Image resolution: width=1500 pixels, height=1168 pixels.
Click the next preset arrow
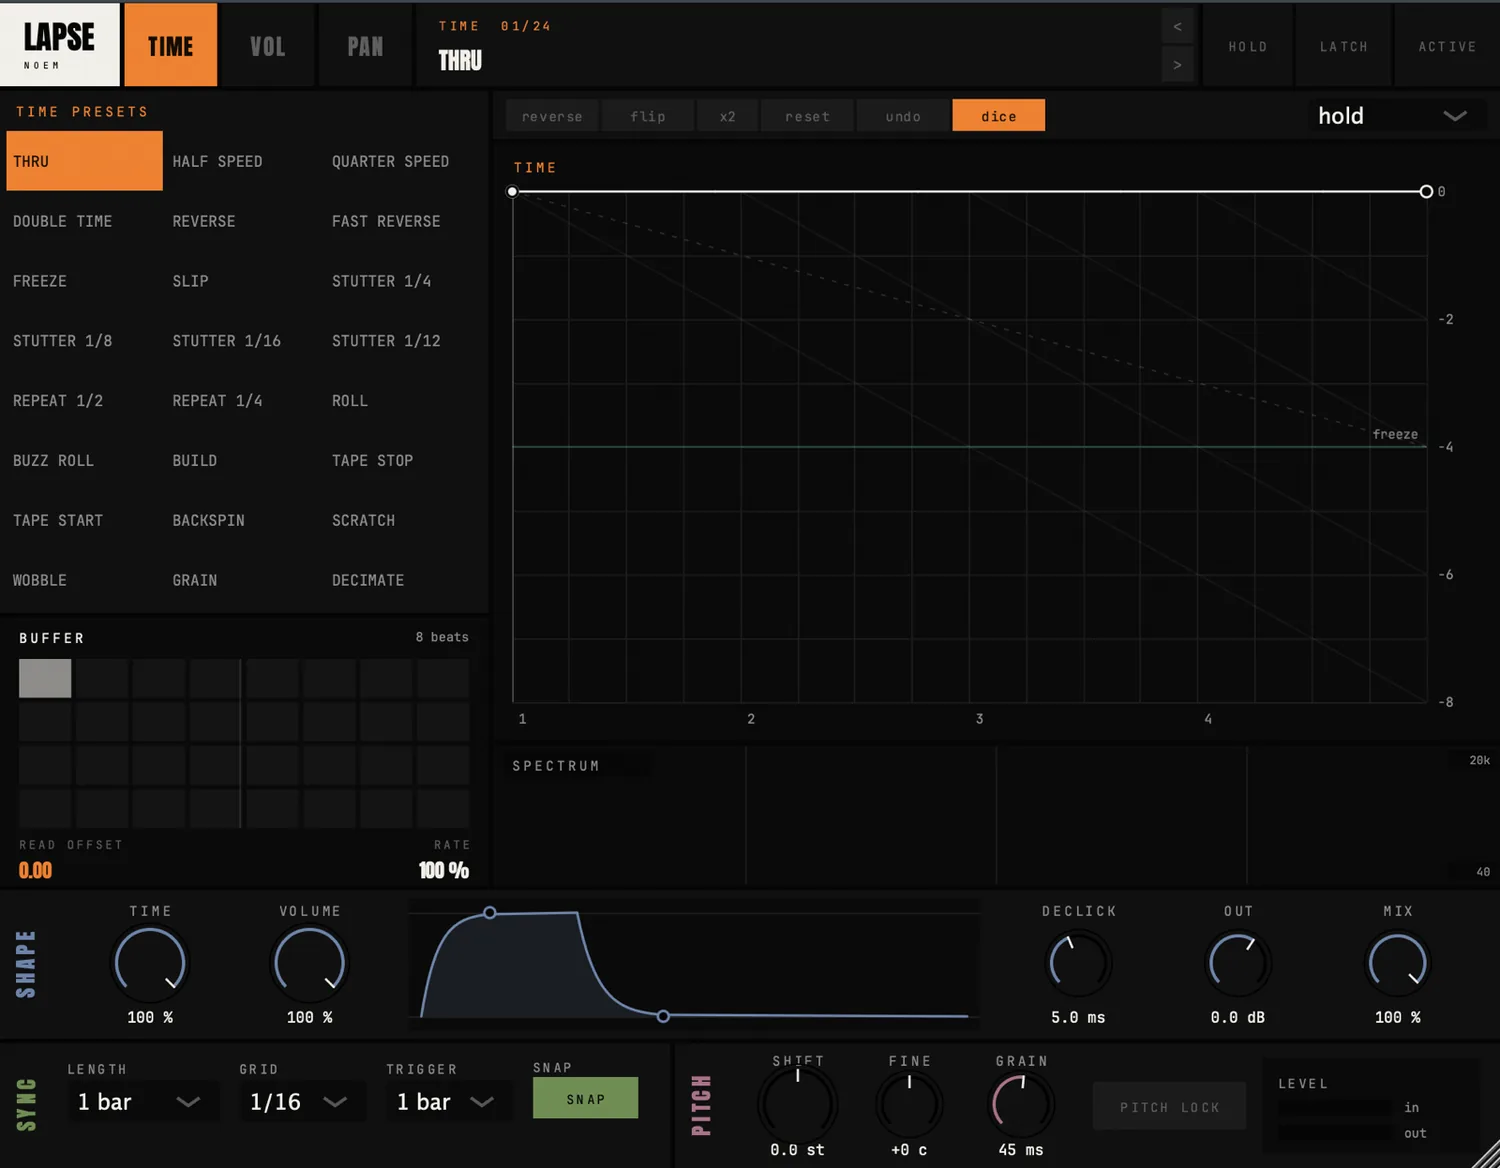point(1177,65)
